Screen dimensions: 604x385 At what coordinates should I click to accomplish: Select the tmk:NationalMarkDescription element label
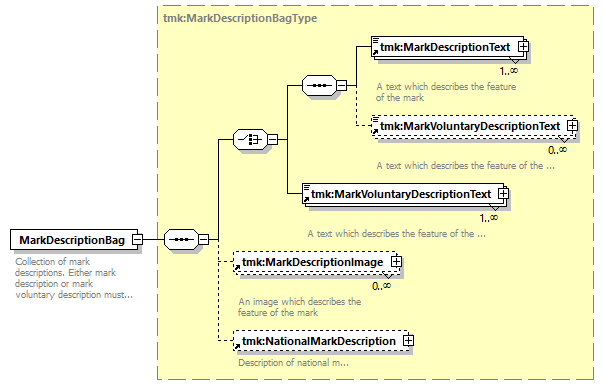tap(319, 341)
